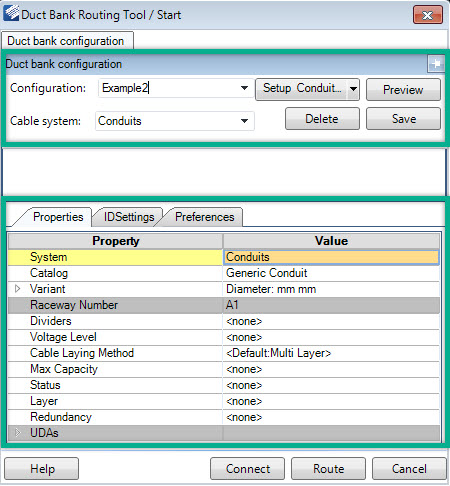Switch to the IDSettings tab
The width and height of the screenshot is (450, 486).
[129, 217]
